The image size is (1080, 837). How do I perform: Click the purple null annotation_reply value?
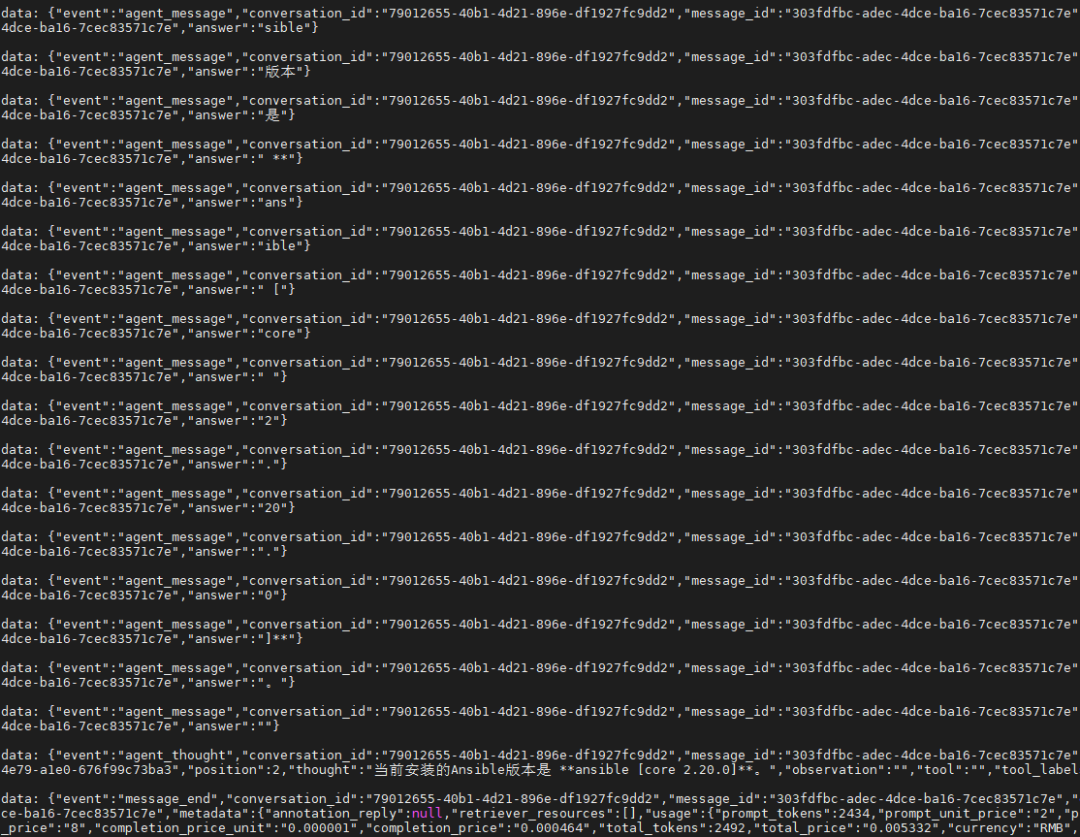tap(426, 814)
